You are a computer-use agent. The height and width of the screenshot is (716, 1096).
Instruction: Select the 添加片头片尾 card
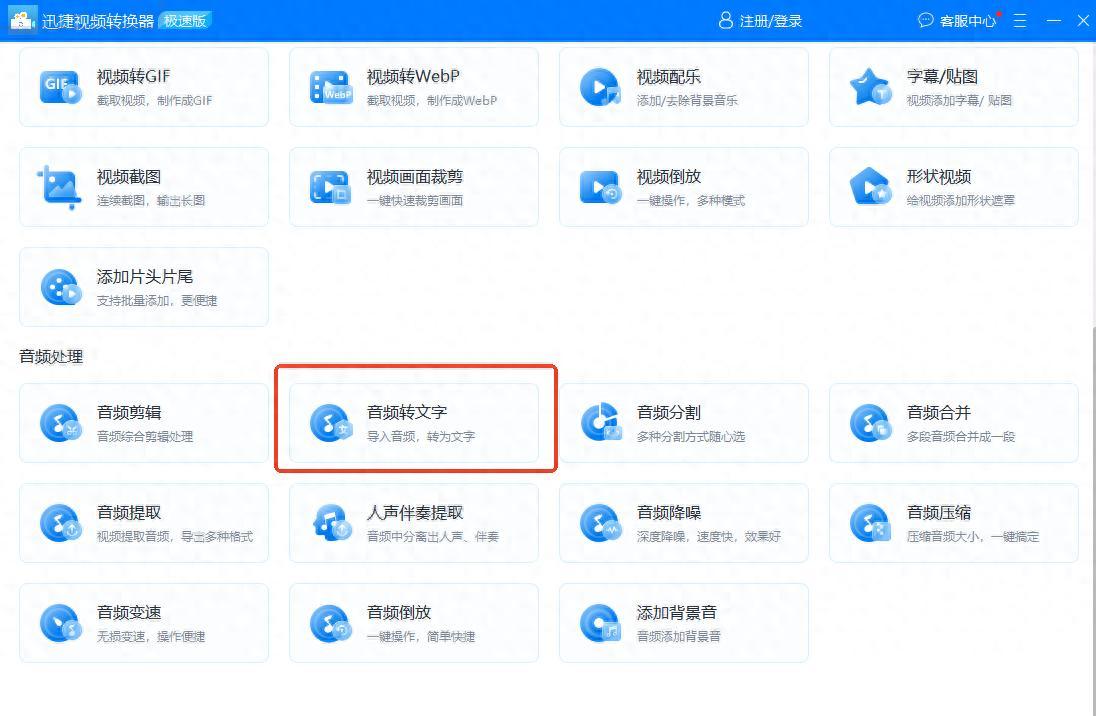144,287
